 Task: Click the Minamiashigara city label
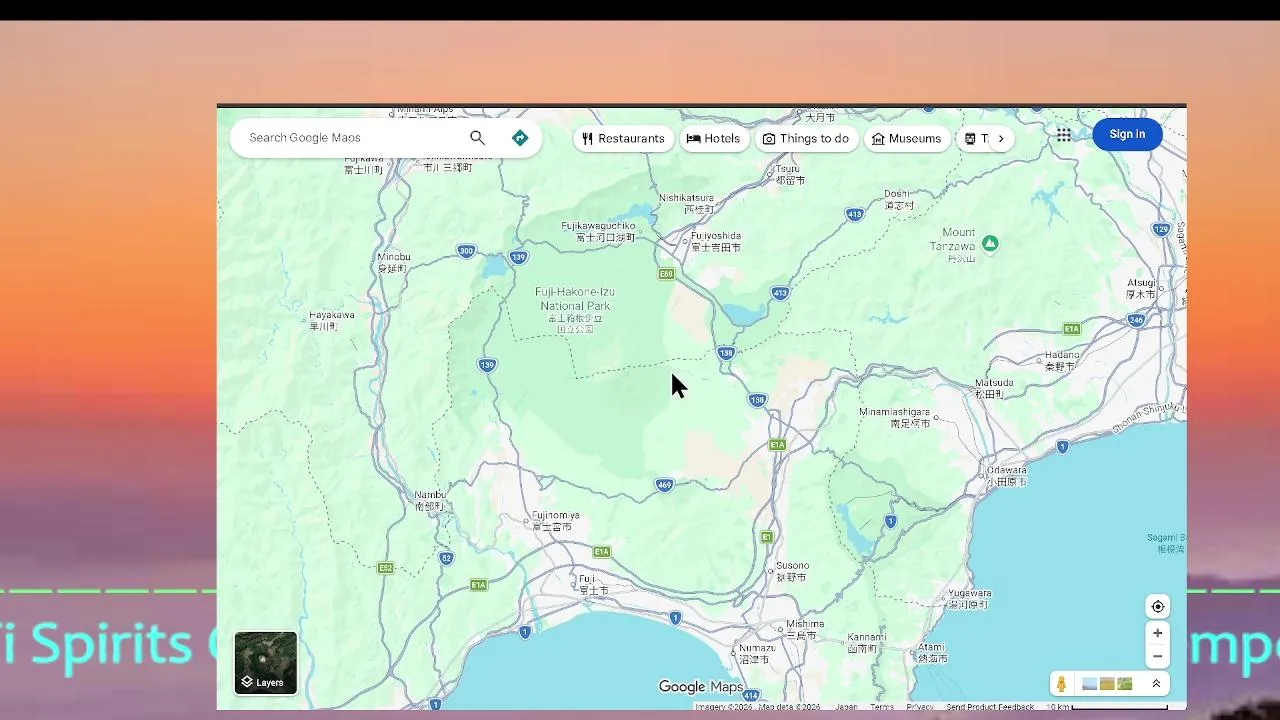coord(896,418)
